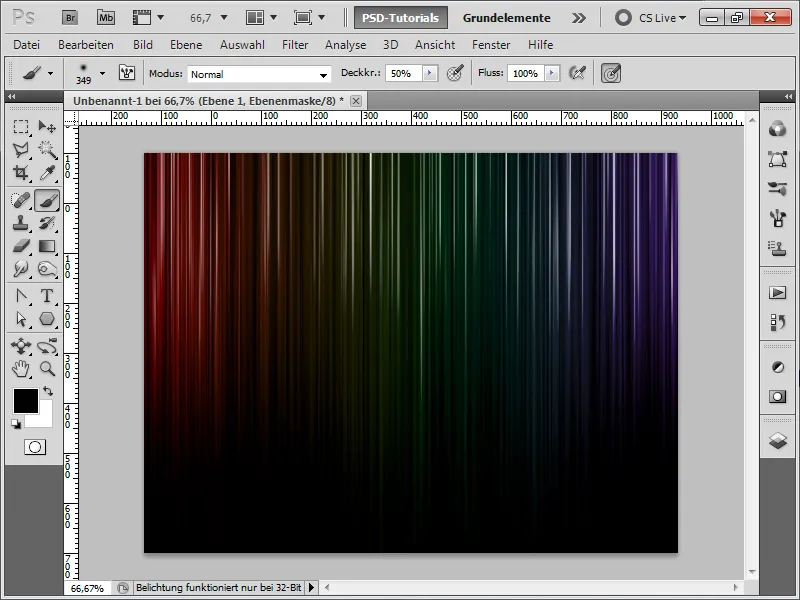800x600 pixels.
Task: Open the Bearbeiten menu
Action: [x=86, y=45]
